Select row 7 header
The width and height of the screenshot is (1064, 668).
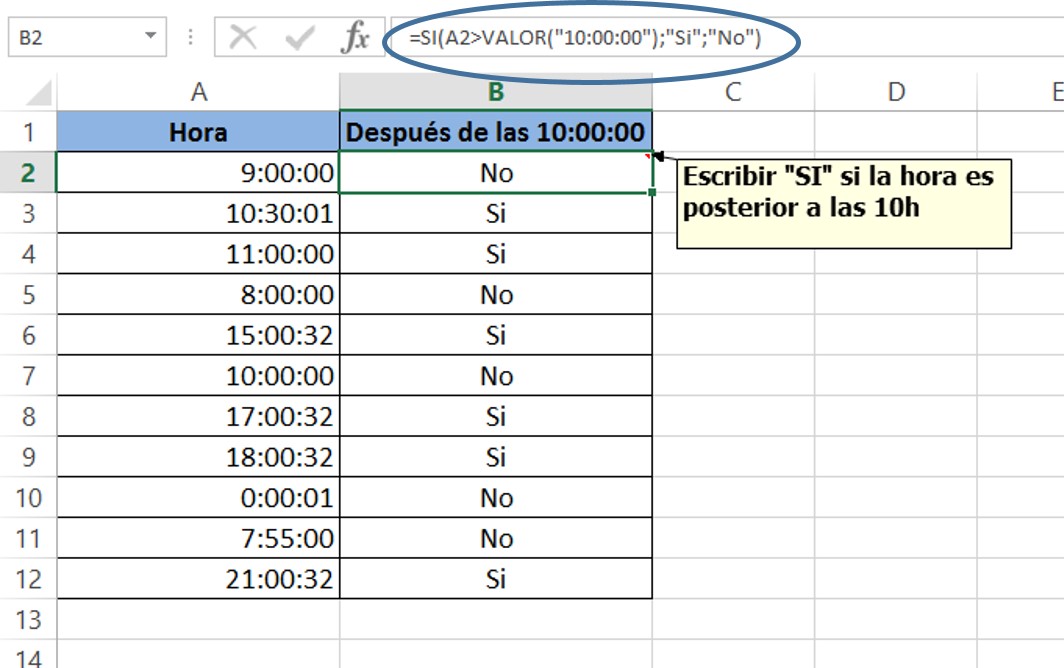tap(28, 376)
